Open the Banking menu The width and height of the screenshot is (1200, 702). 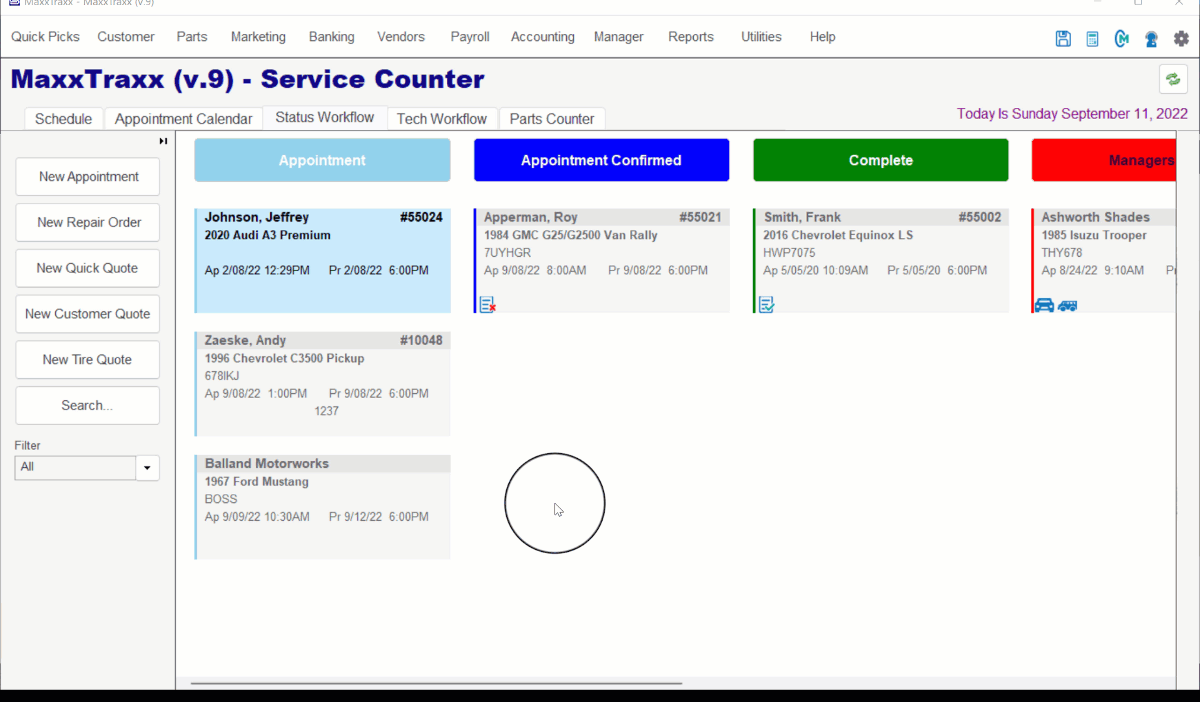(x=332, y=37)
